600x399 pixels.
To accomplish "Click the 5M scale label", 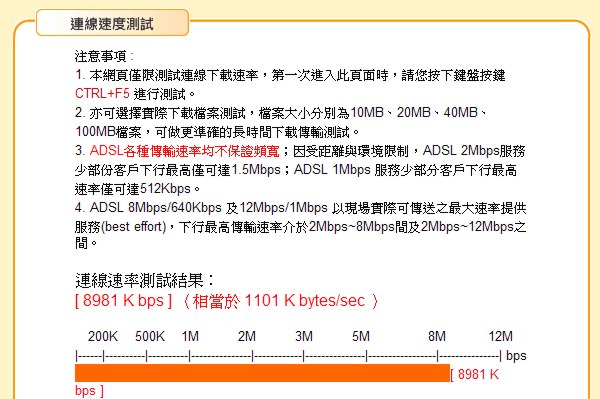I will pos(361,336).
